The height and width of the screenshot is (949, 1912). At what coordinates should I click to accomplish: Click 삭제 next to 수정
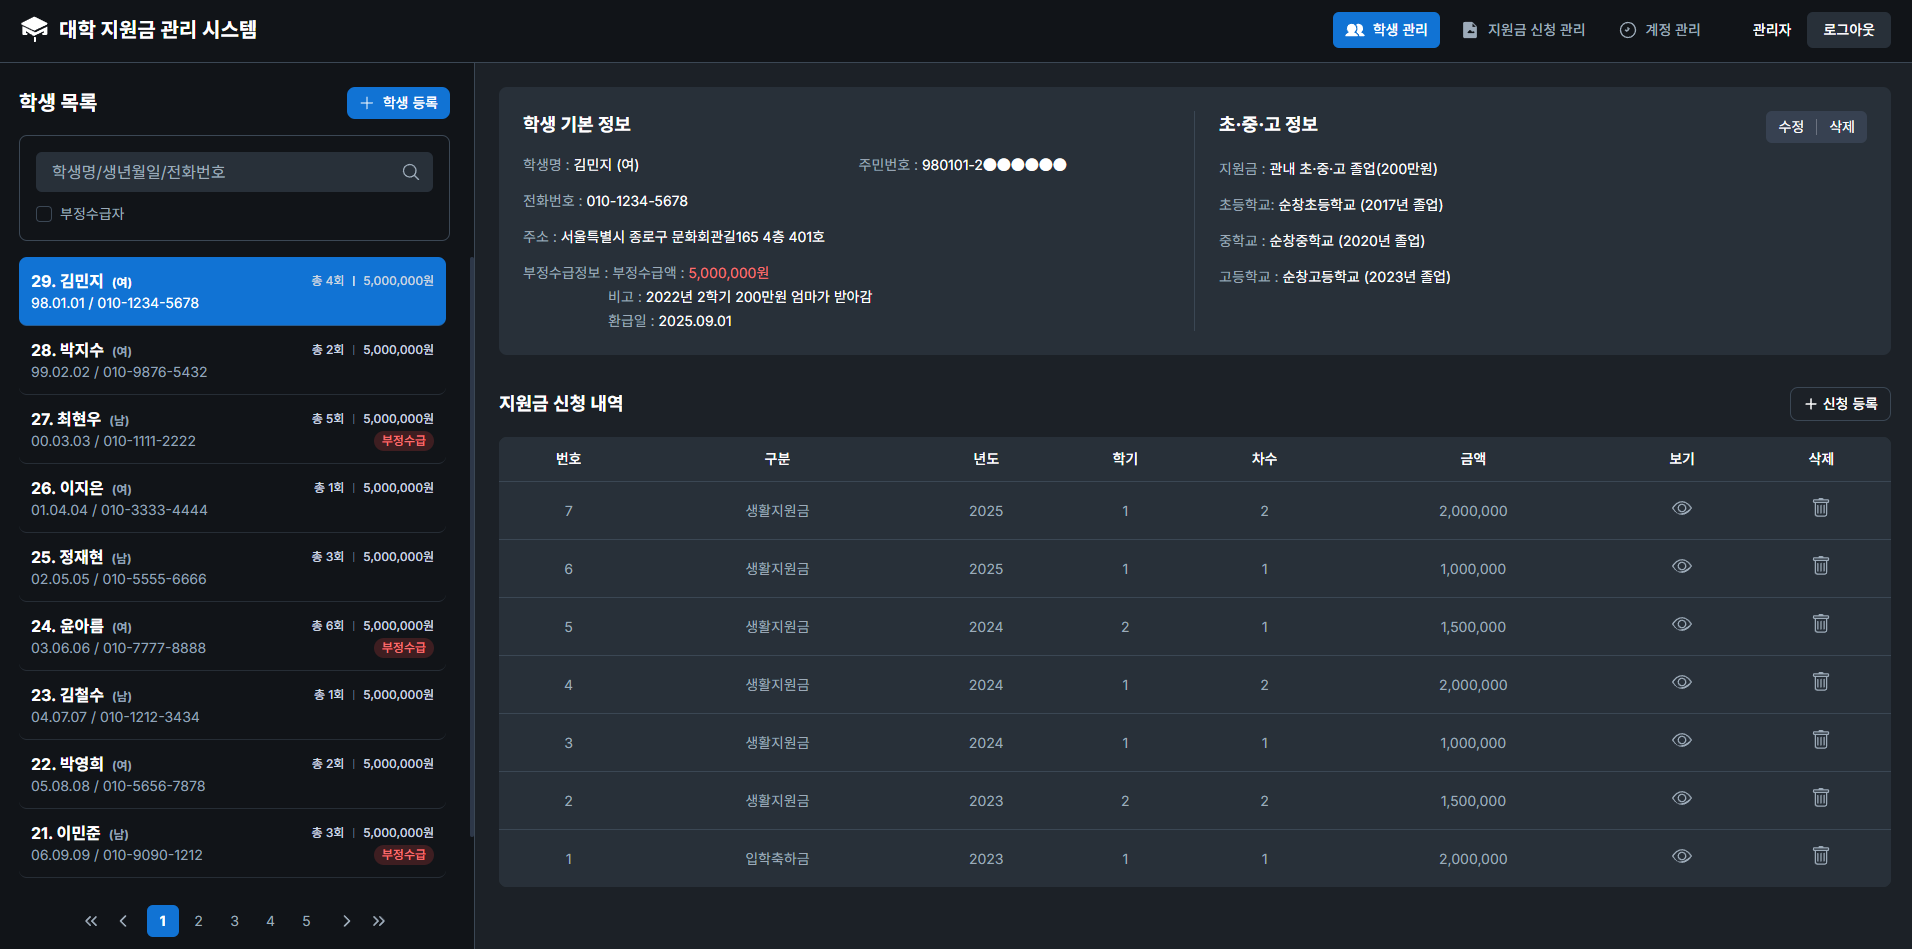click(1841, 126)
